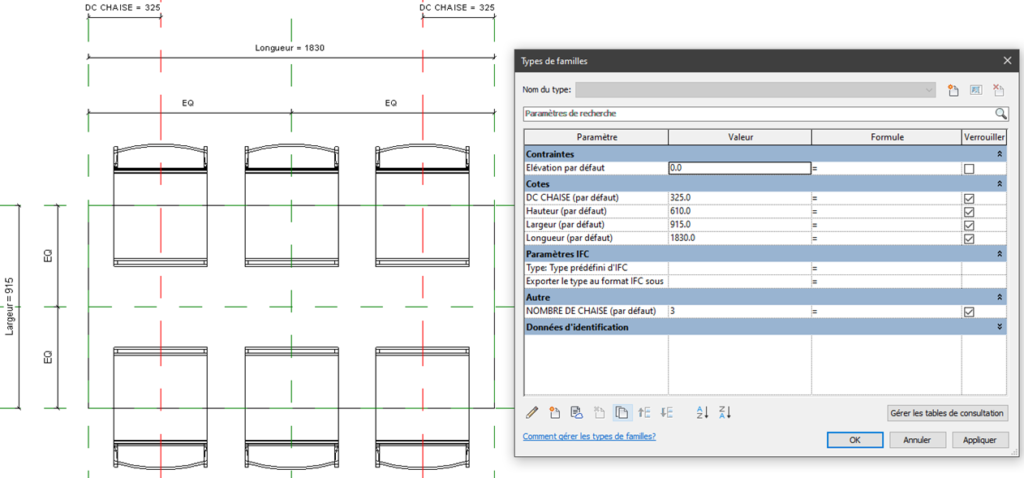Image resolution: width=1024 pixels, height=478 pixels.
Task: Click the Delete type icon
Action: 998,90
